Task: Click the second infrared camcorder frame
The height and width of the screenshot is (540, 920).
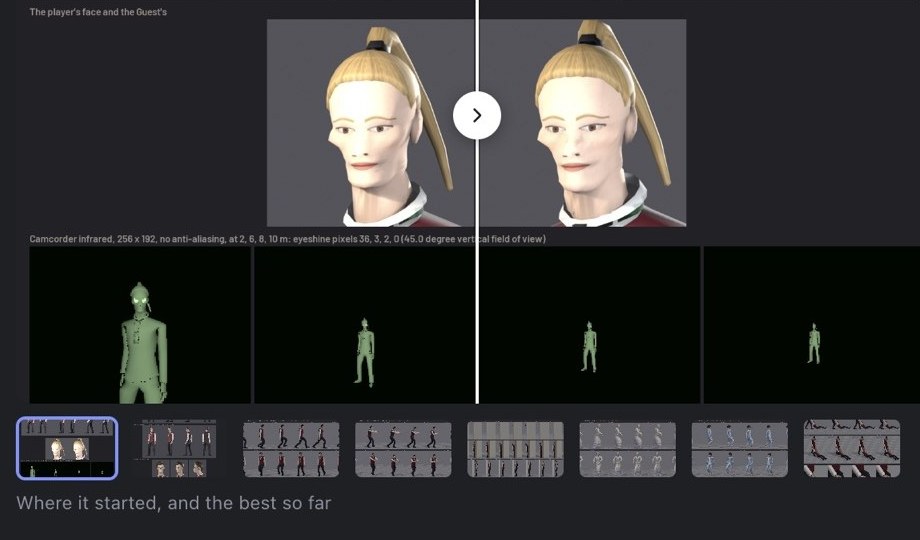Action: pos(364,325)
